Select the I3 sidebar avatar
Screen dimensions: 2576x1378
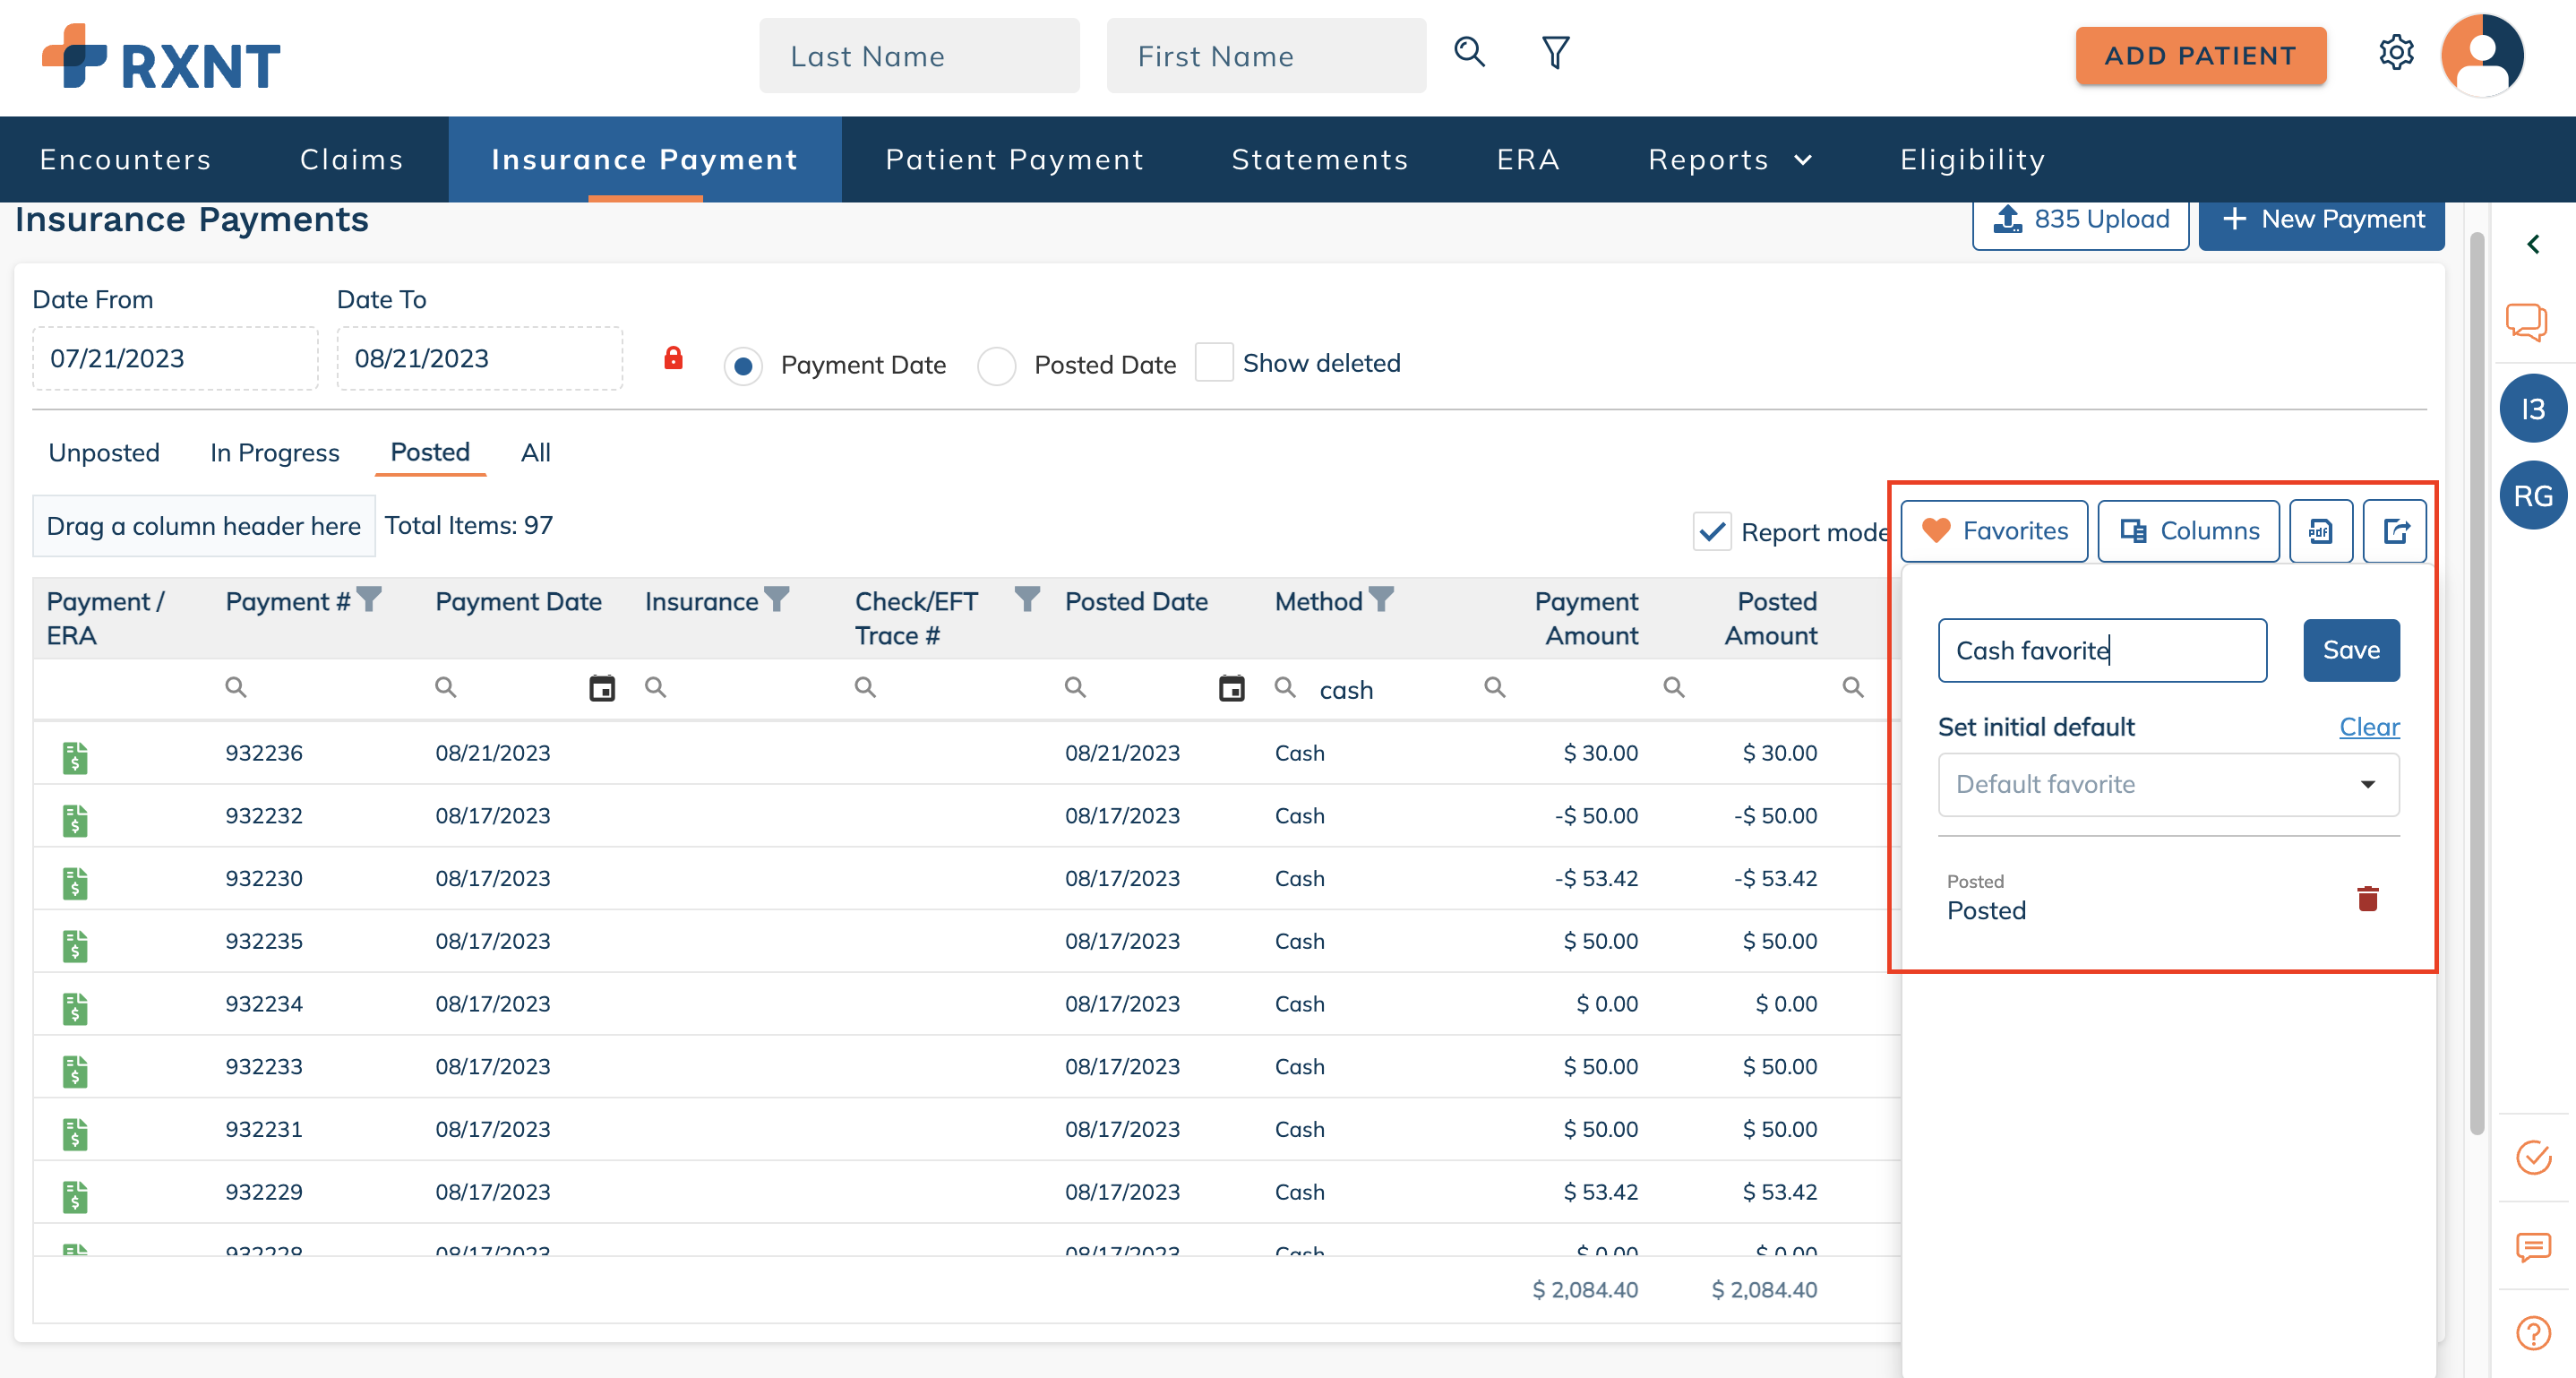click(2533, 408)
